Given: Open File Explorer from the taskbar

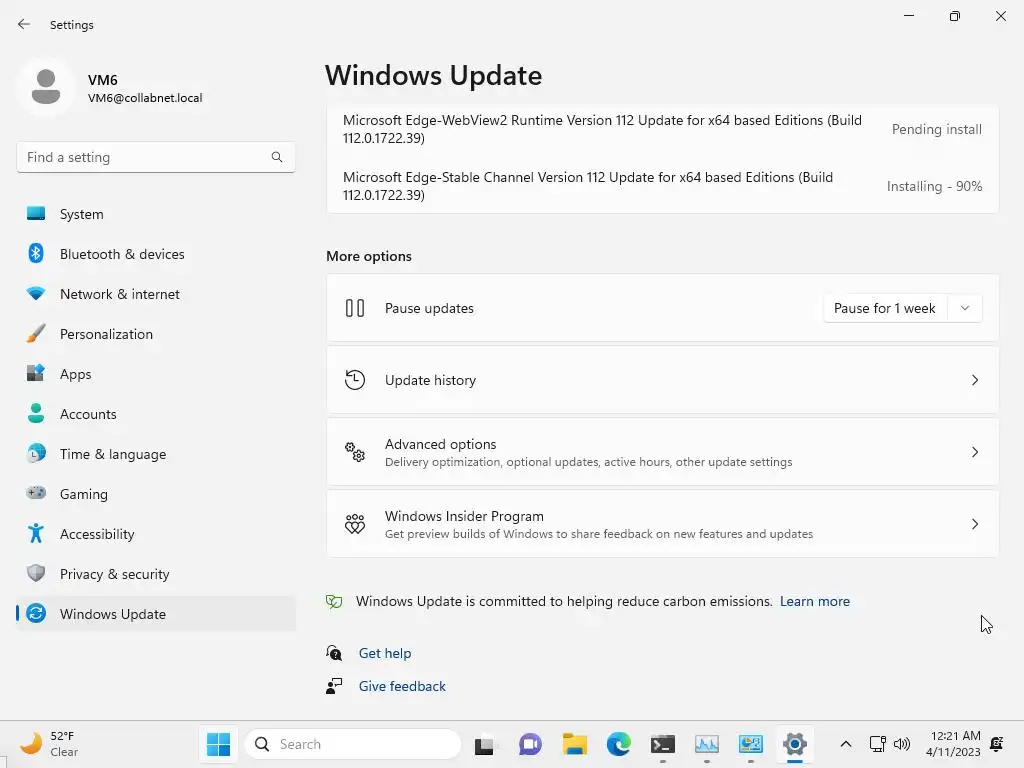Looking at the screenshot, I should click(575, 744).
